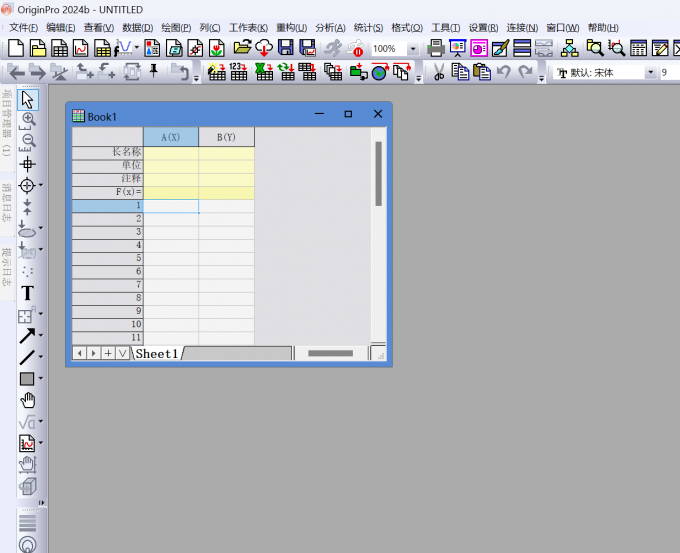This screenshot has width=680, height=553.
Task: Expand the Arrow tool dropdown arrow
Action: 41,335
